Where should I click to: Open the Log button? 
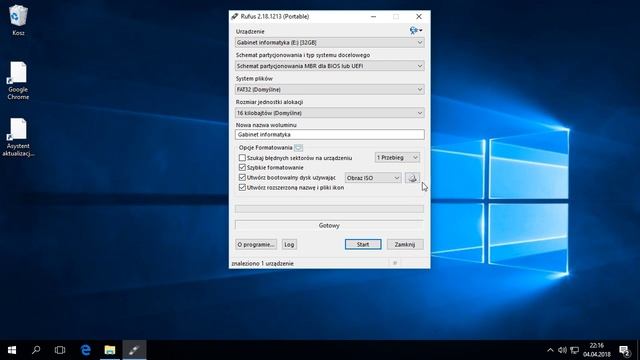coord(289,244)
